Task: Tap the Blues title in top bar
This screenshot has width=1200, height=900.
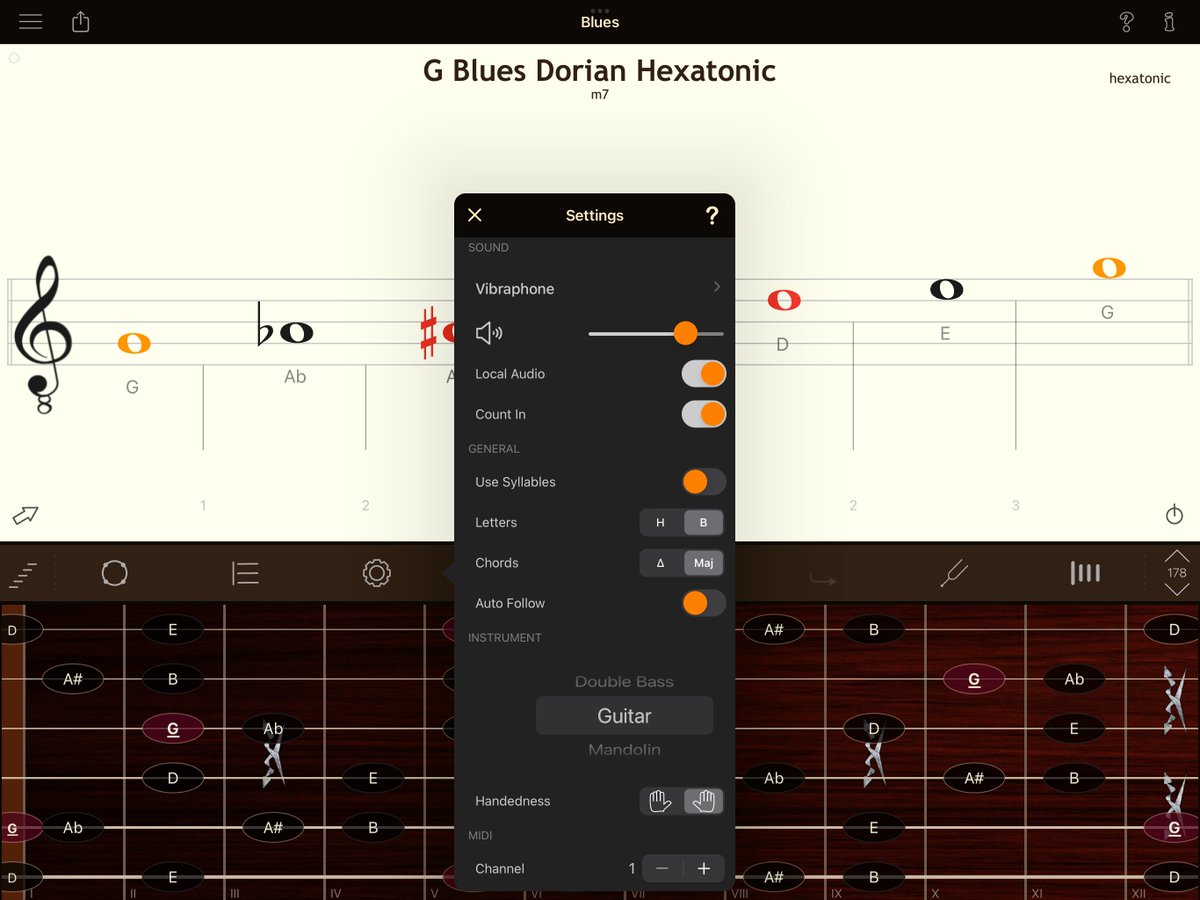Action: [x=600, y=22]
